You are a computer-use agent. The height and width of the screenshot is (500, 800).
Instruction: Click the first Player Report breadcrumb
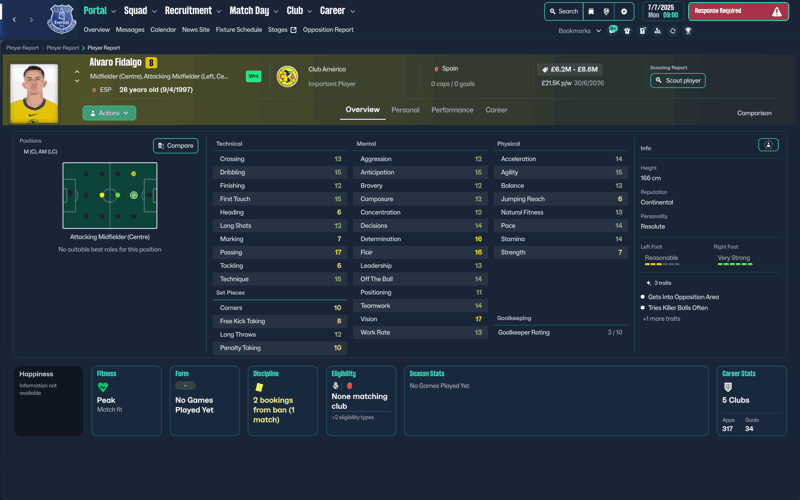point(22,48)
